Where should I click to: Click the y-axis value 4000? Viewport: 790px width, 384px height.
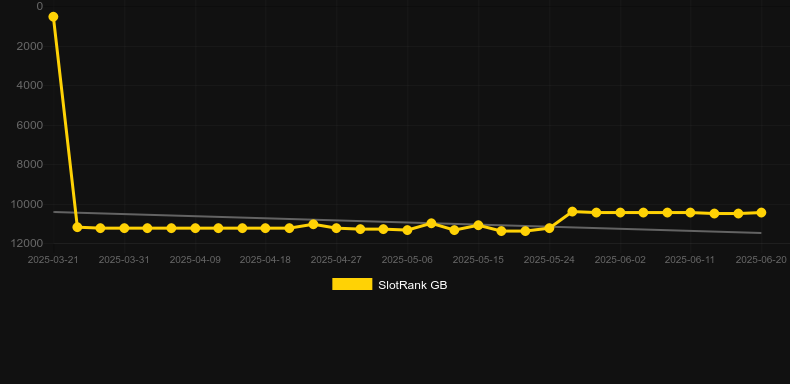pyautogui.click(x=30, y=86)
